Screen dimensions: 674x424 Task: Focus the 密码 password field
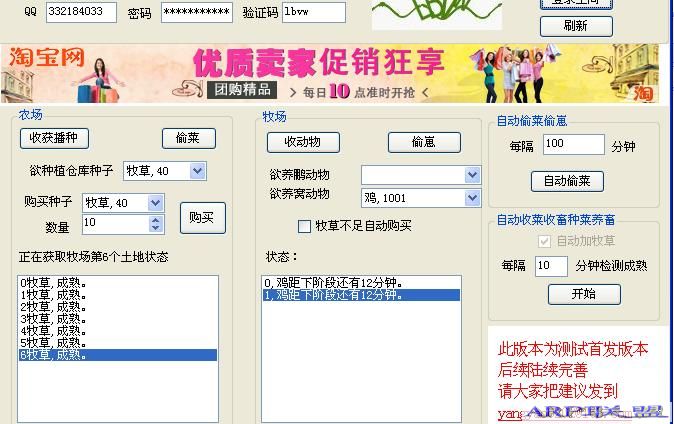[196, 12]
